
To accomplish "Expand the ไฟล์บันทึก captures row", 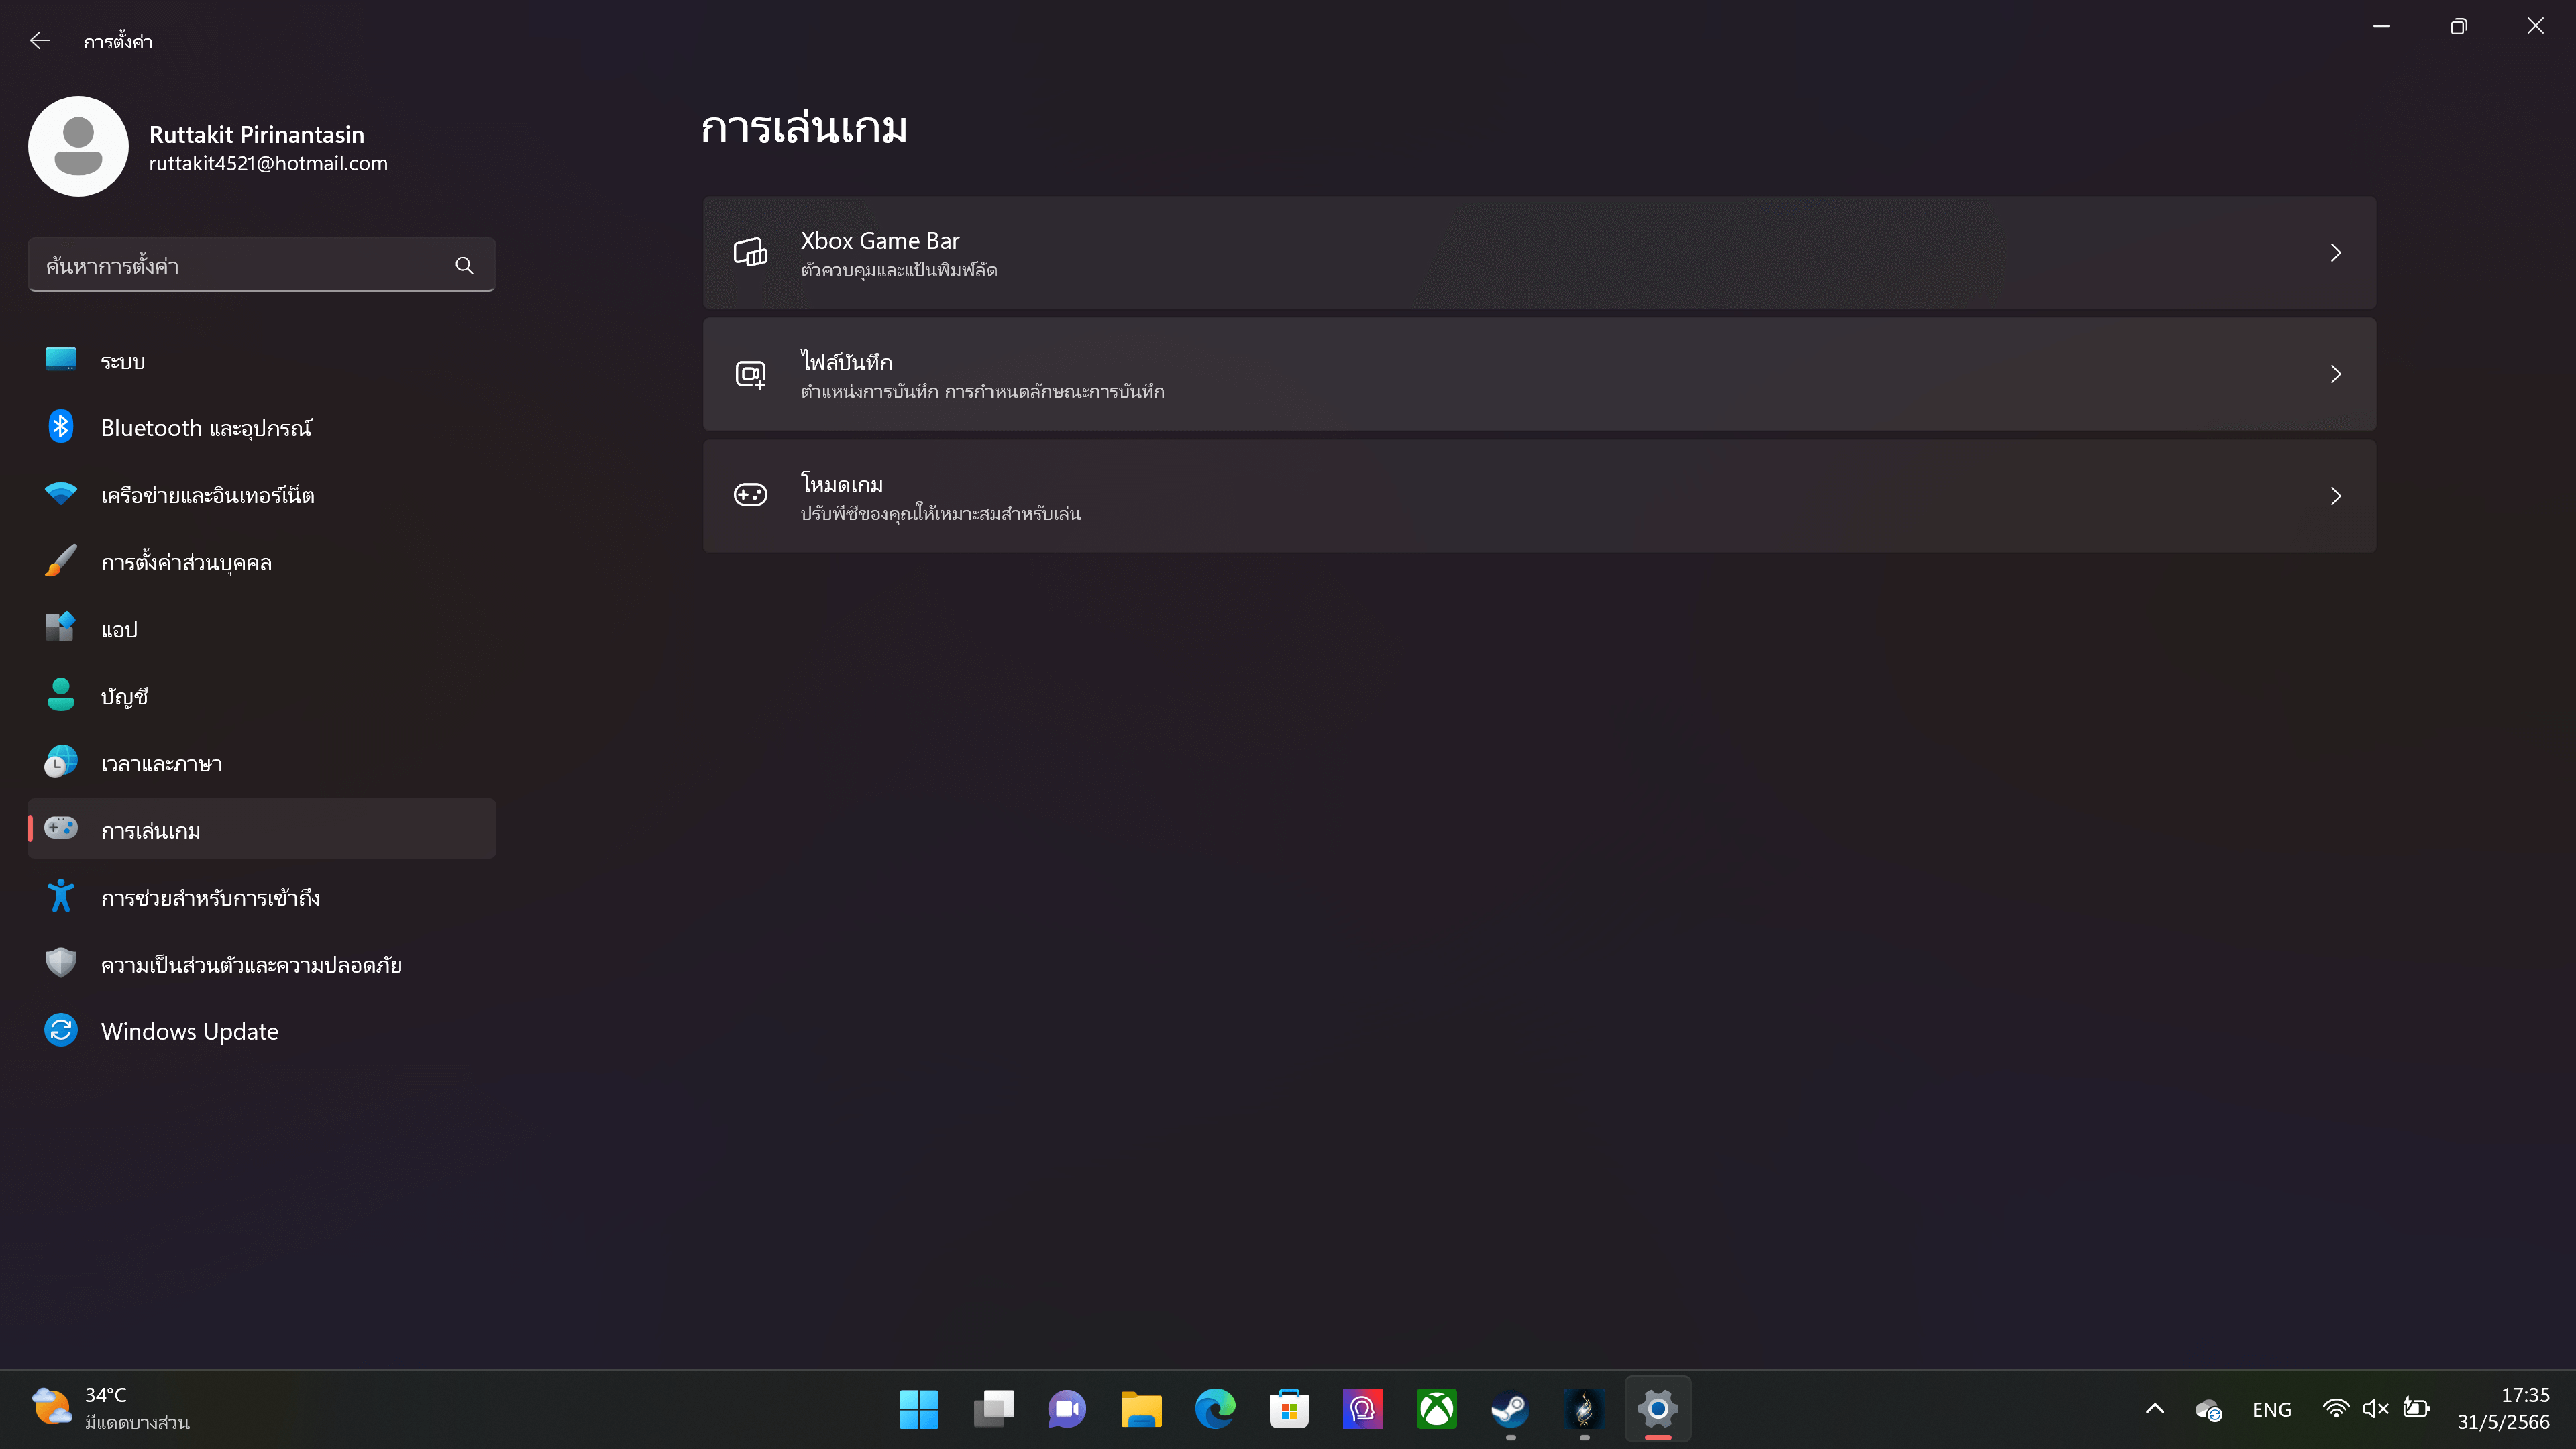I will [x=1539, y=375].
